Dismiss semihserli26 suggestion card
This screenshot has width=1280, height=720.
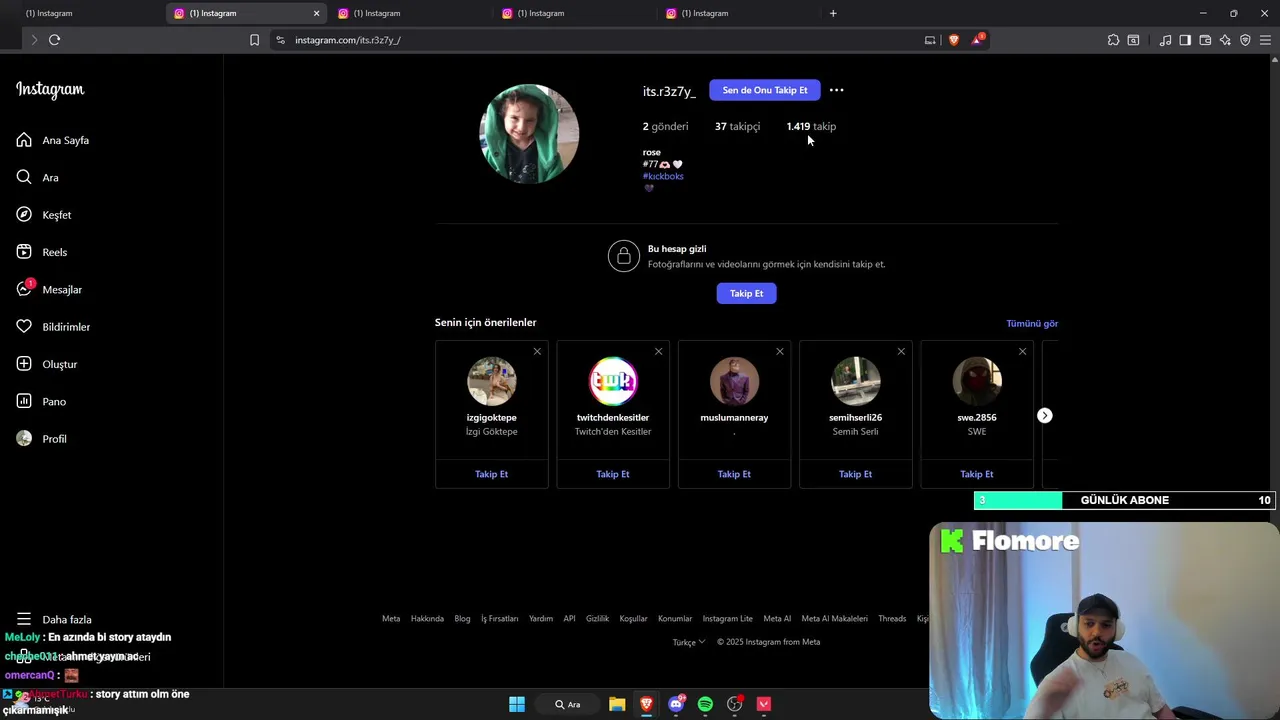click(x=901, y=351)
